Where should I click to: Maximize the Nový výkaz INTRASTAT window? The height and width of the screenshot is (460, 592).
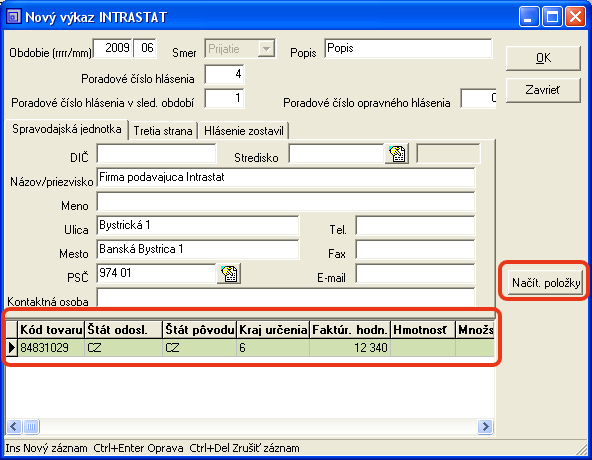click(552, 17)
